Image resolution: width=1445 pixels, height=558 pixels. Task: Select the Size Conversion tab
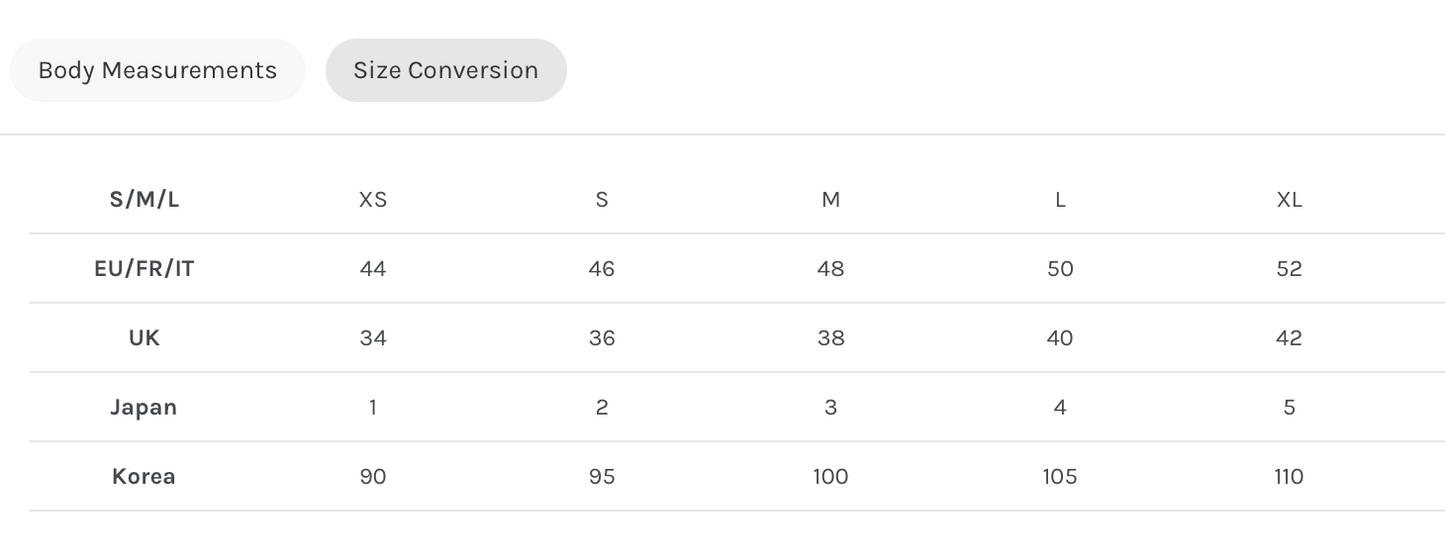446,70
